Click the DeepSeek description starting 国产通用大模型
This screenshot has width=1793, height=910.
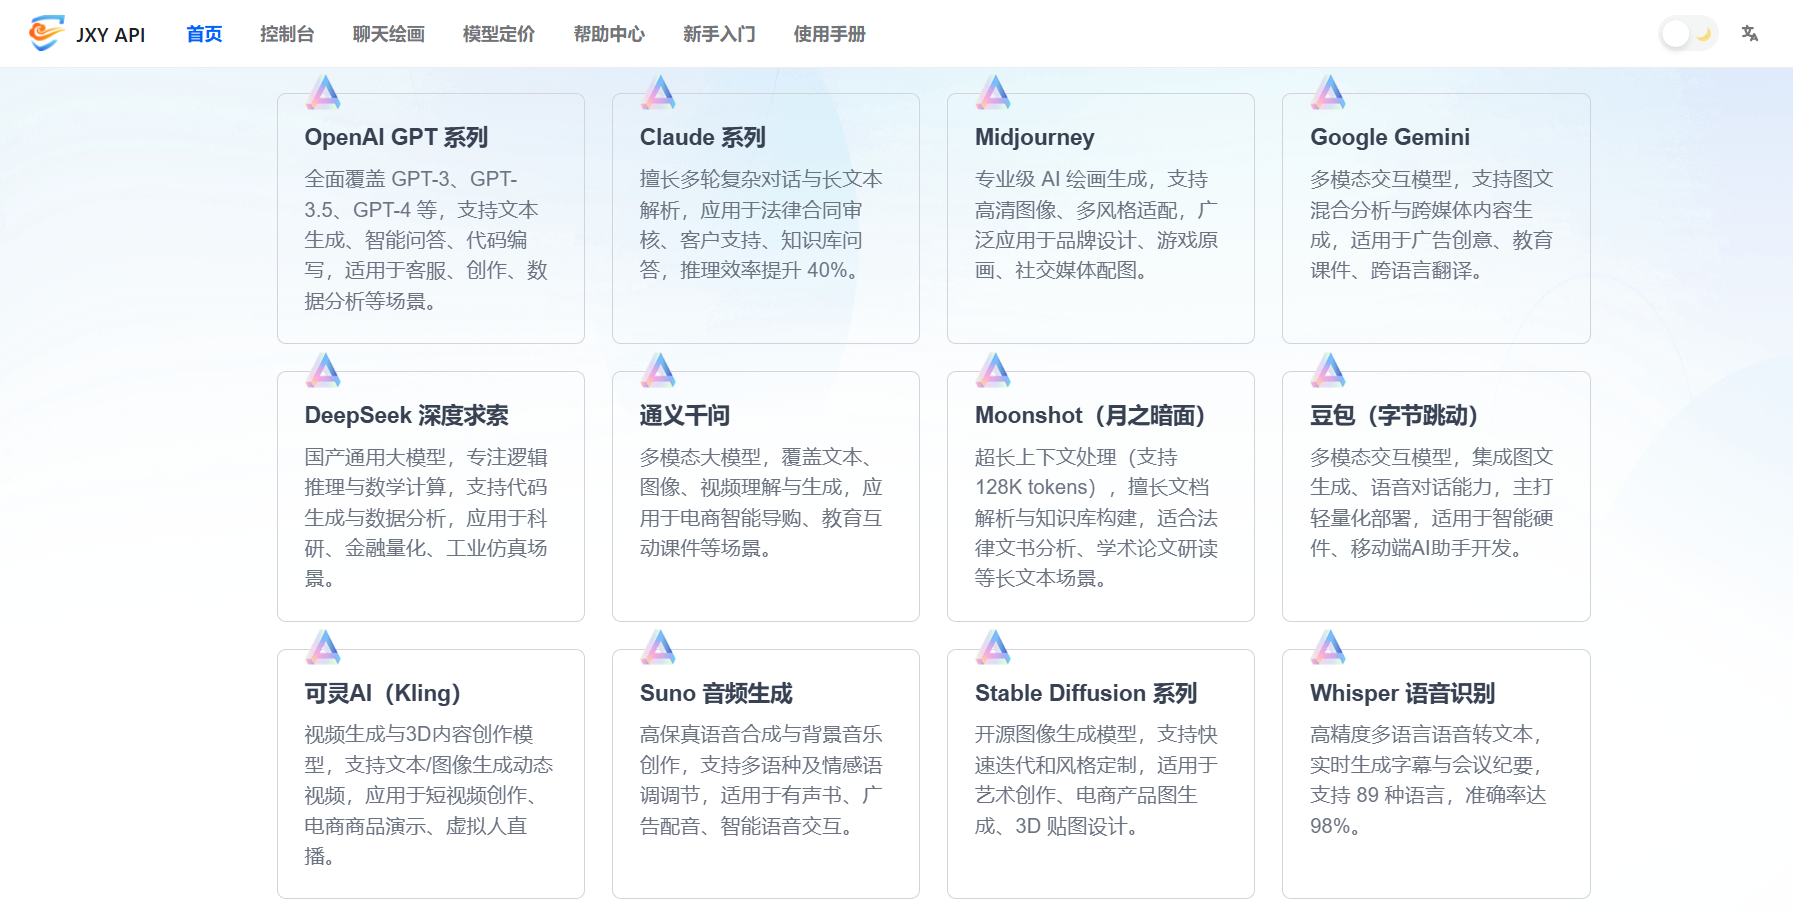coord(427,518)
